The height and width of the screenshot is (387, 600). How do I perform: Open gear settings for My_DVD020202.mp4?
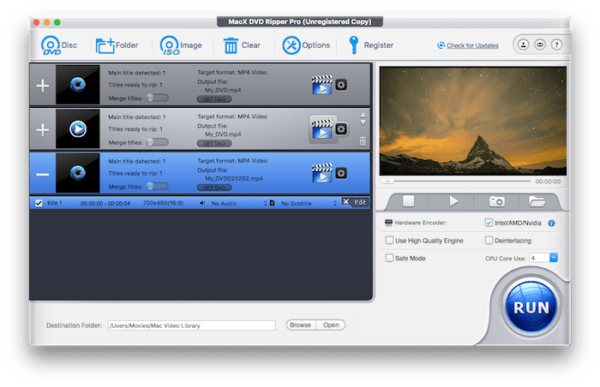point(341,173)
